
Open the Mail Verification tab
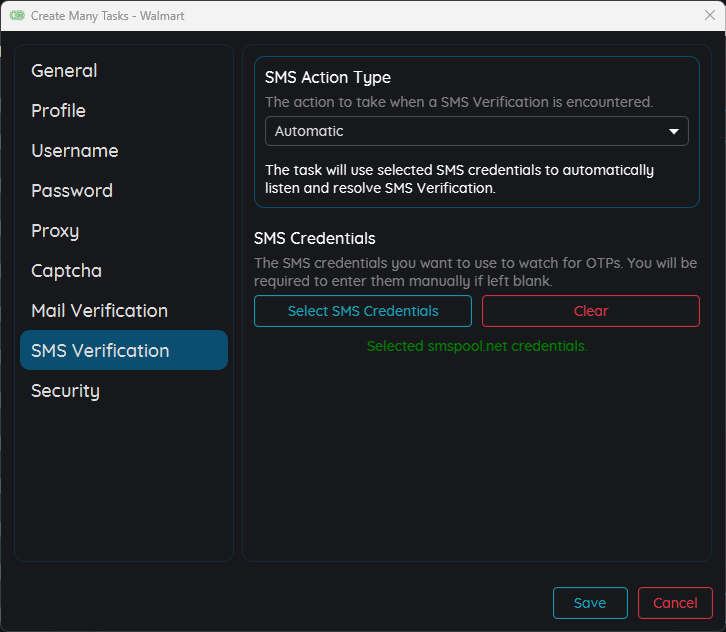(99, 311)
